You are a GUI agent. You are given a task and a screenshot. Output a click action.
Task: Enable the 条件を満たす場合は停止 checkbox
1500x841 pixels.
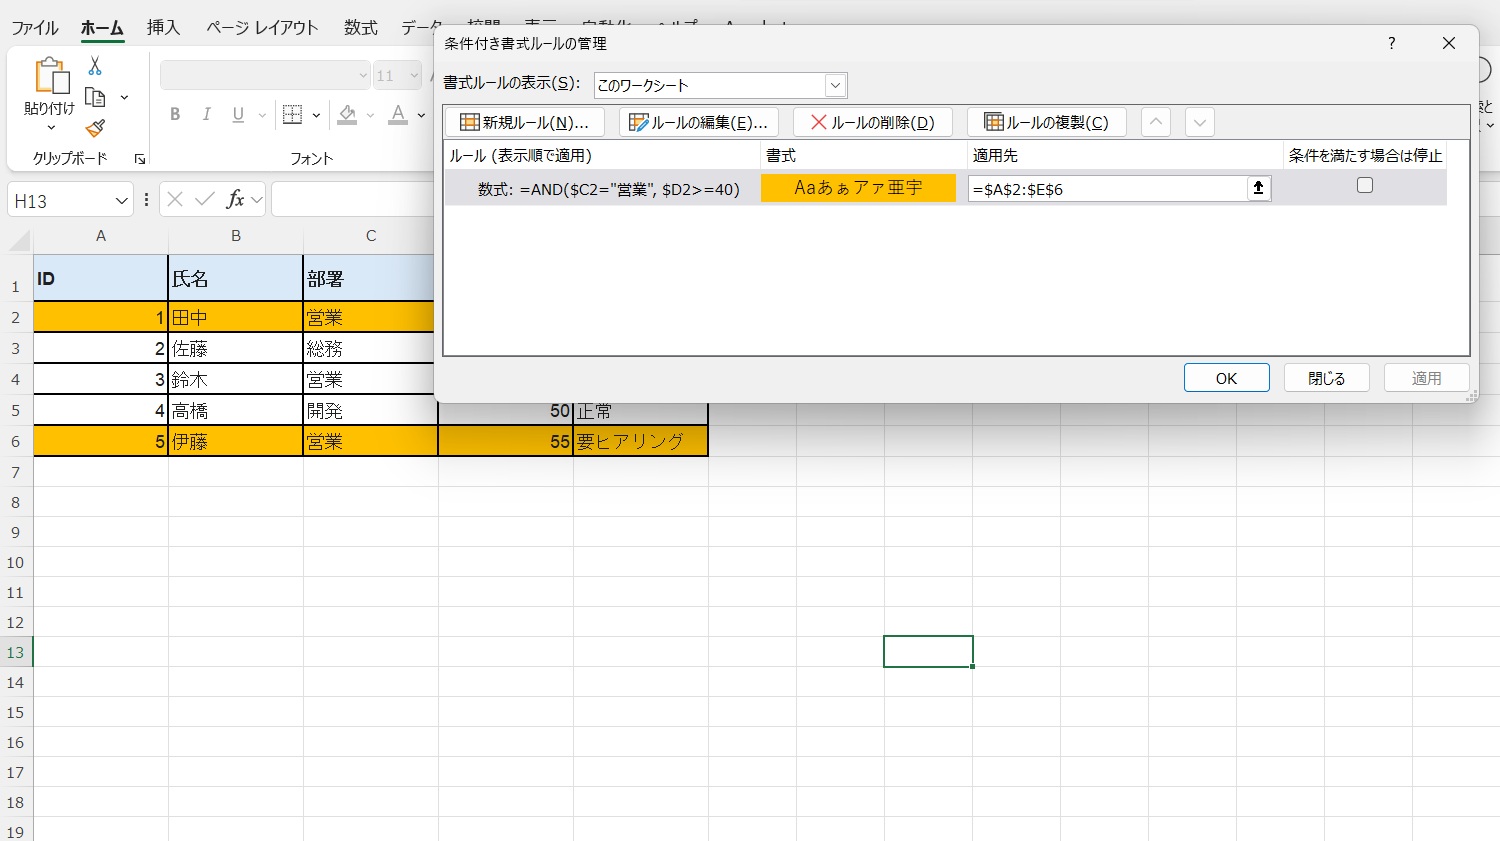[1364, 186]
